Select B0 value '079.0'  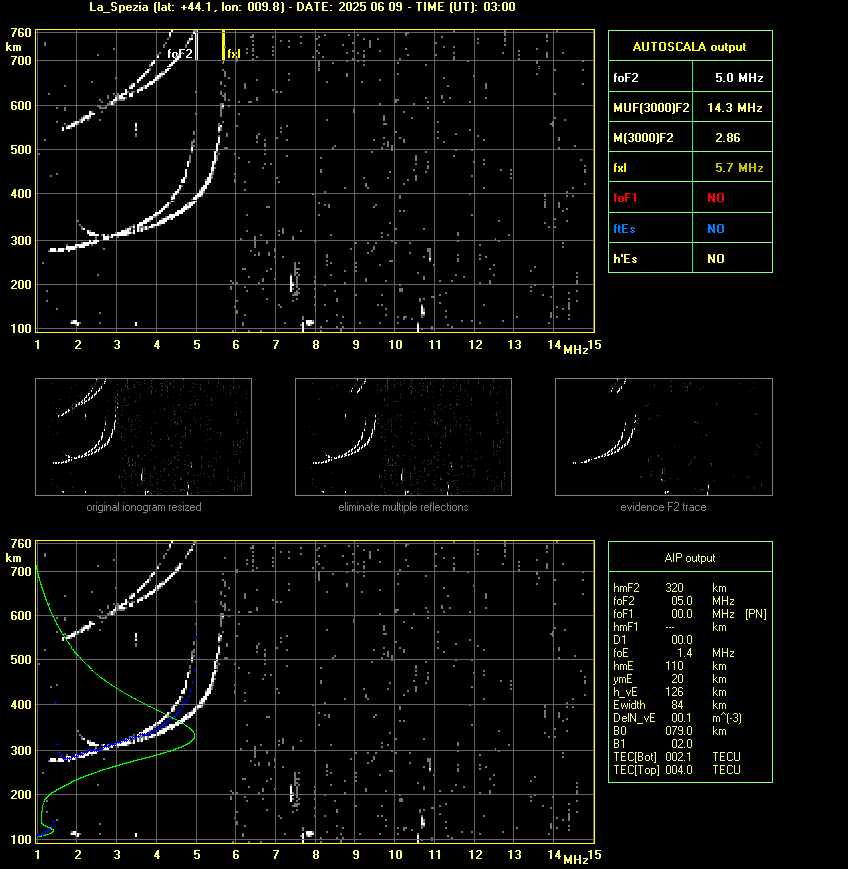click(679, 731)
